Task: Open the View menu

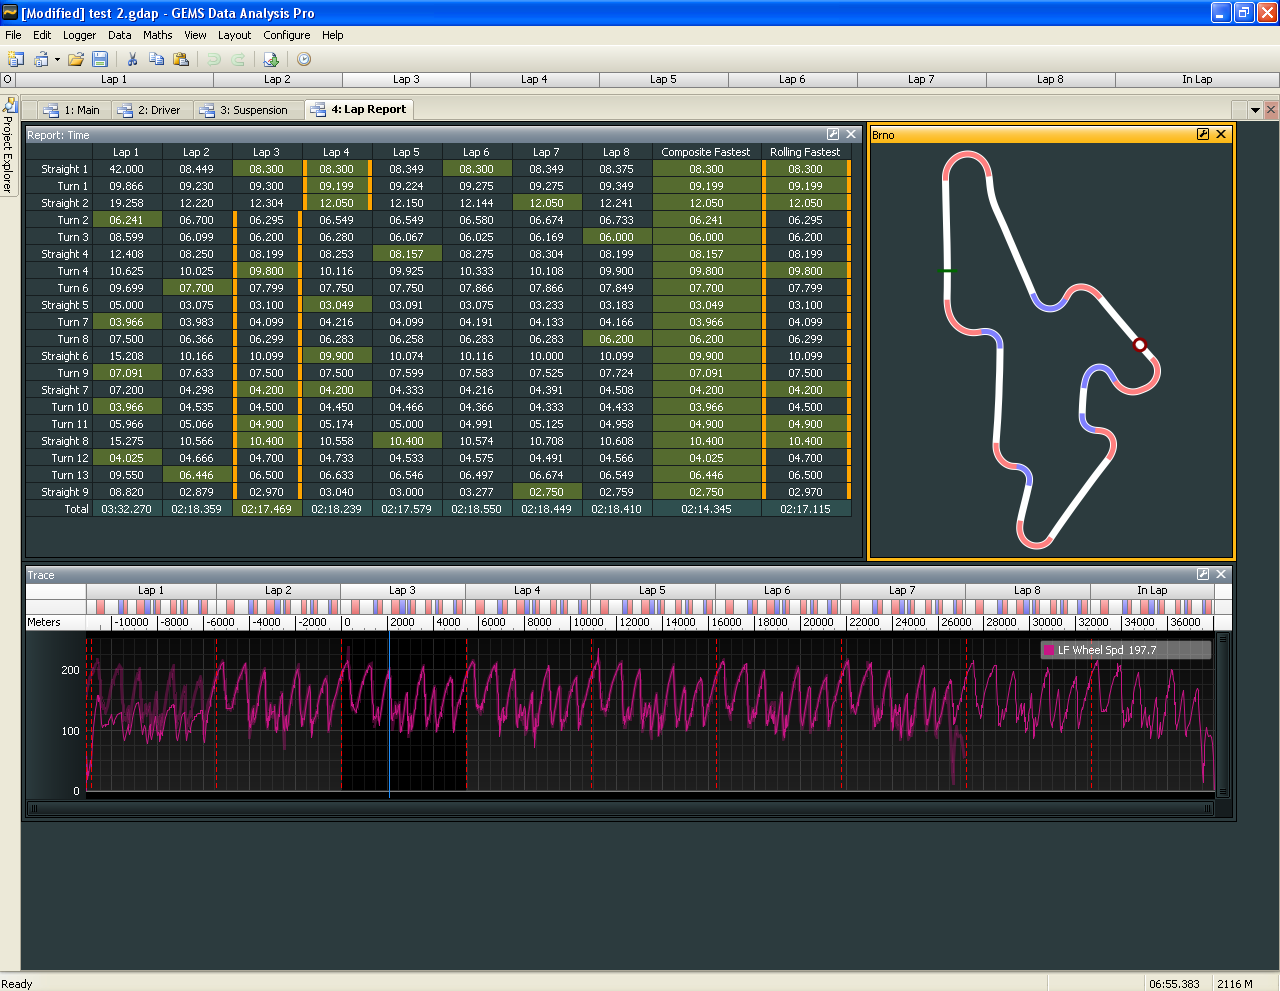Action: coord(195,35)
